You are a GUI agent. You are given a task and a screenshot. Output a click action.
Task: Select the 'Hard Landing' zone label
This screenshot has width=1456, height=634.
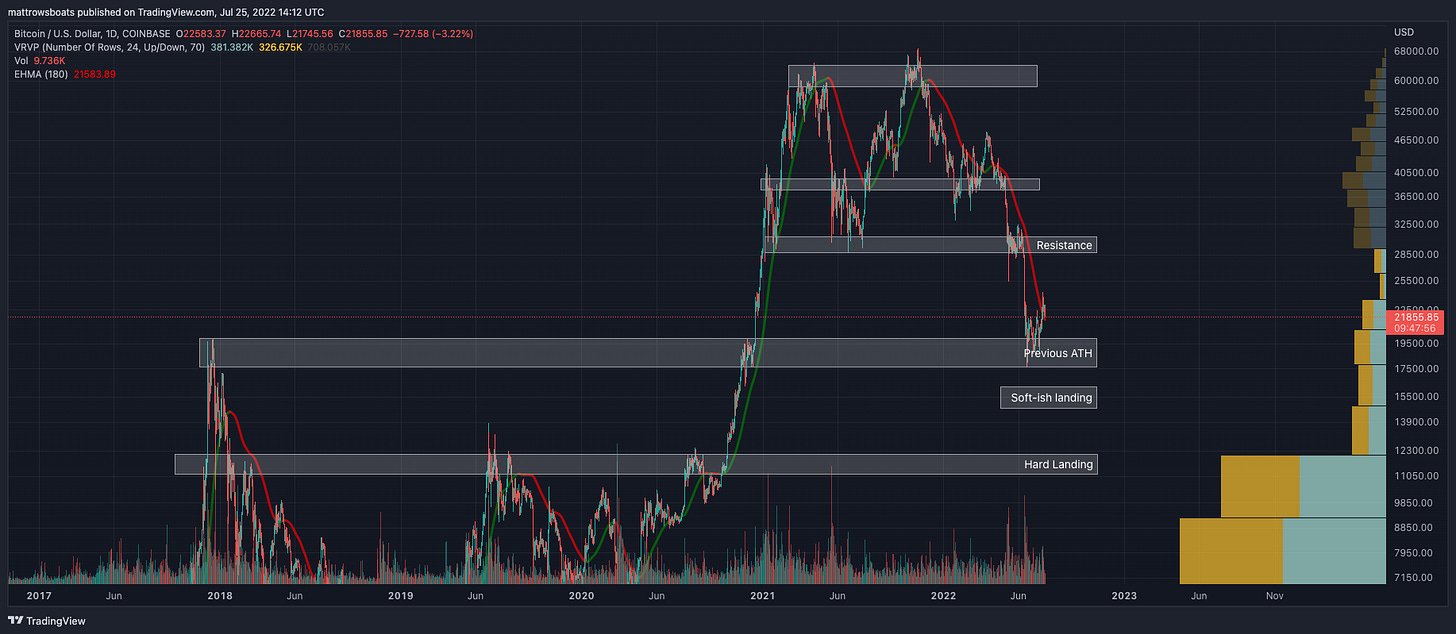1058,464
